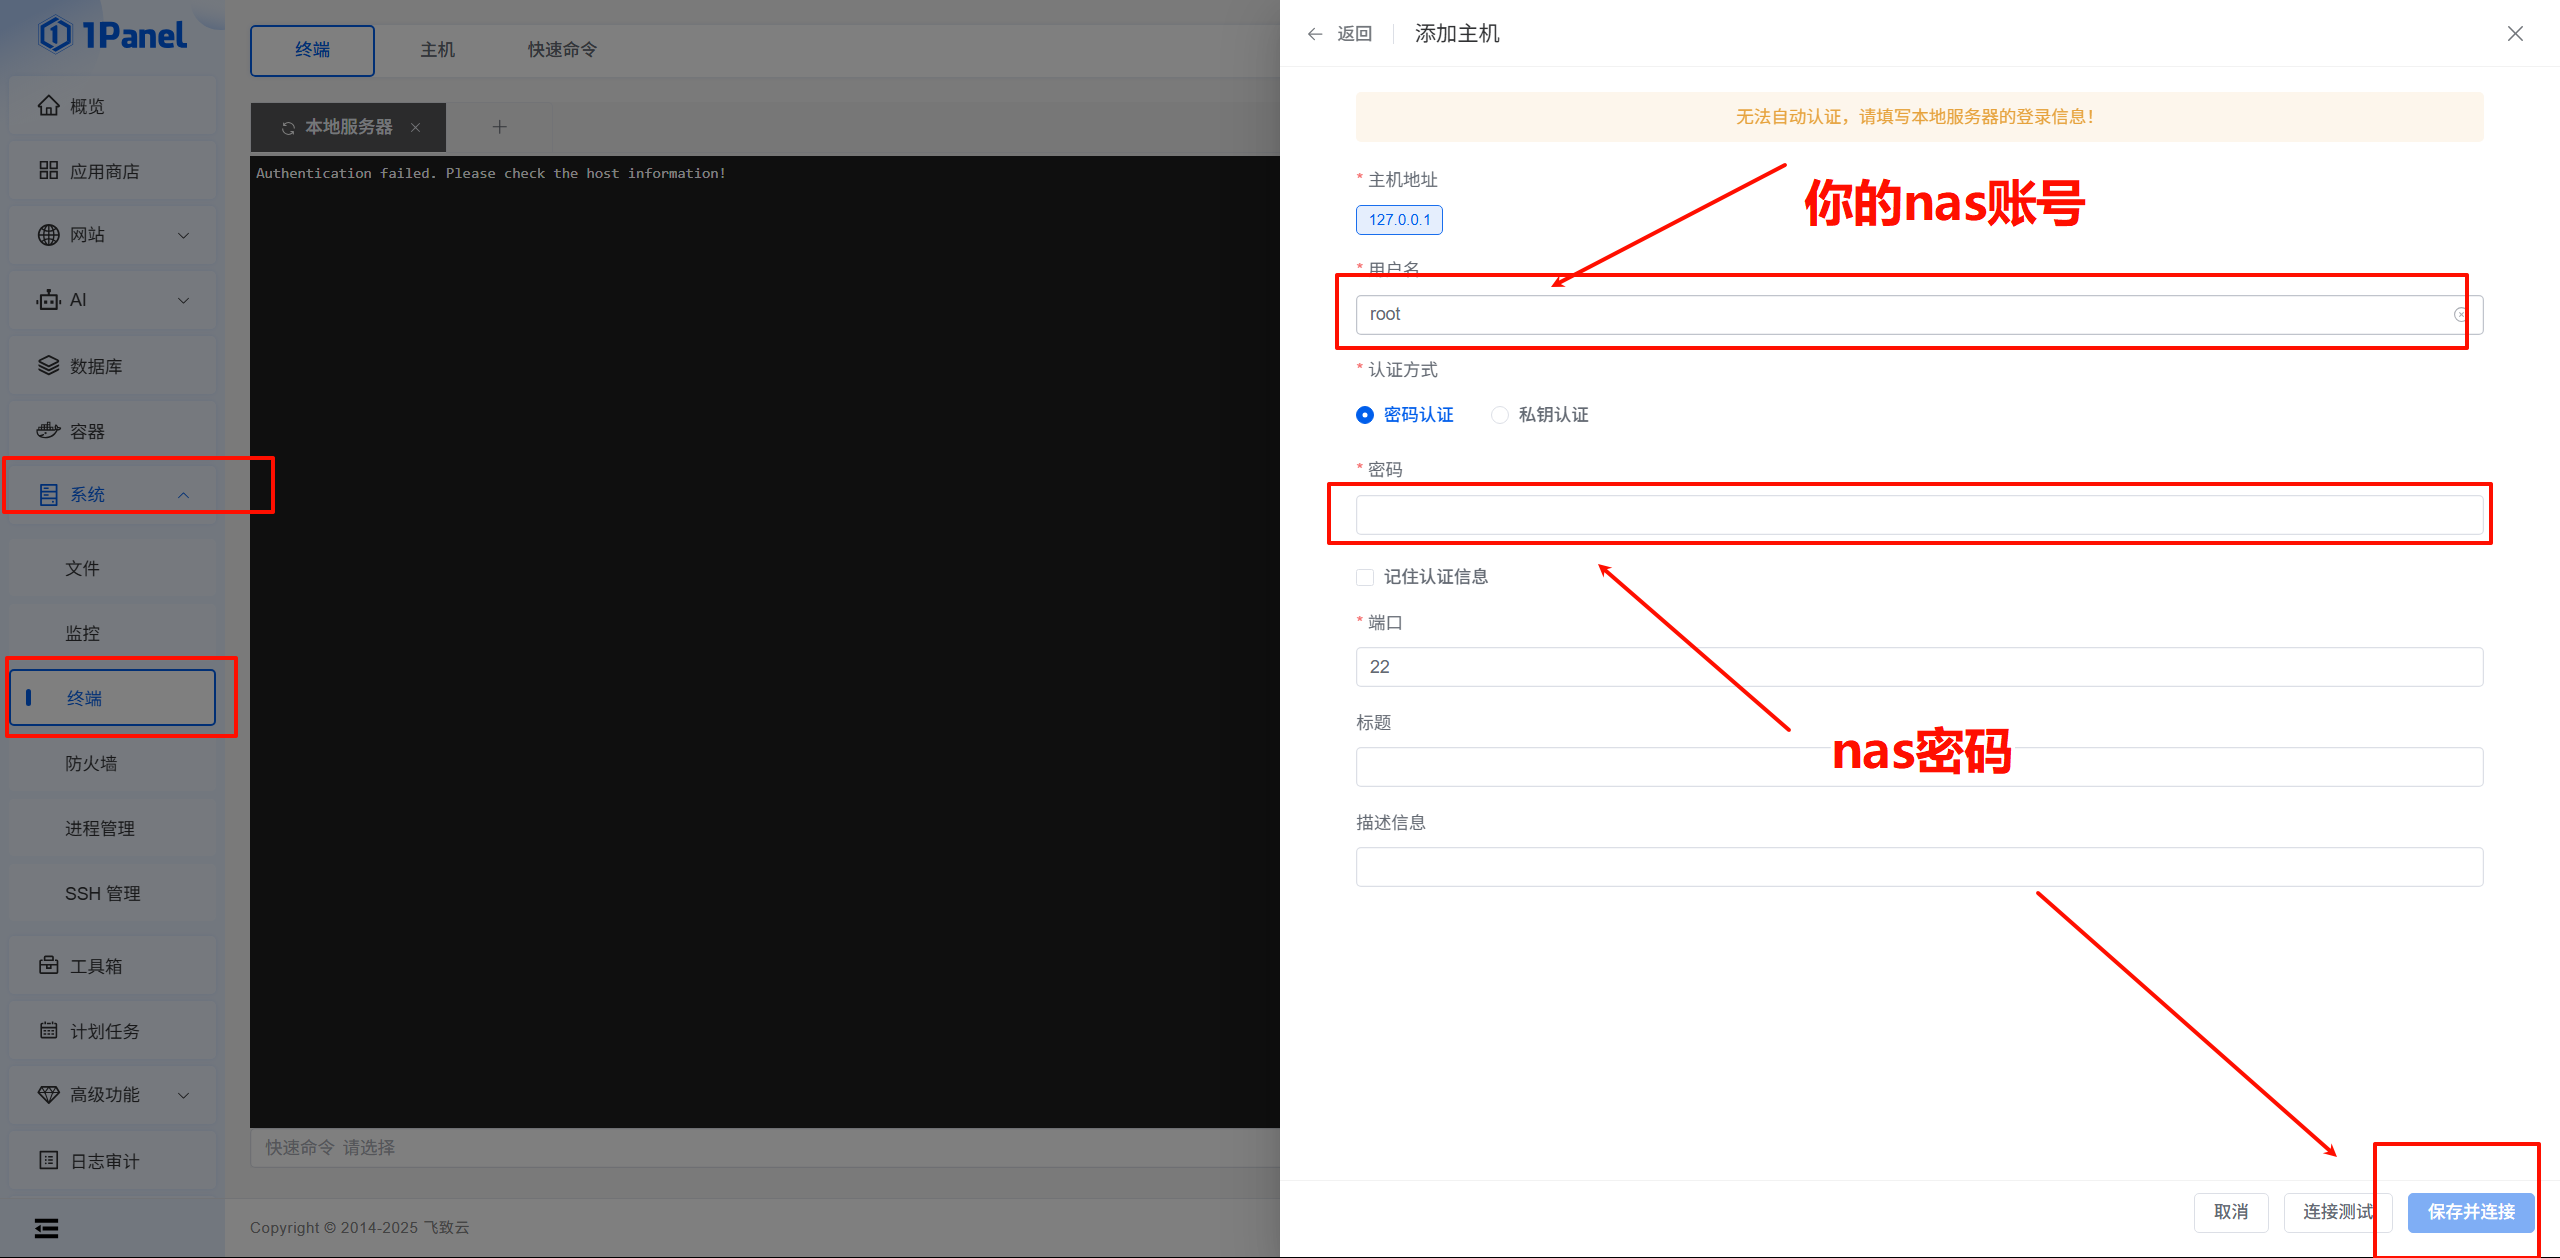This screenshot has height=1258, width=2560.
Task: Click the Authentication failed terminal message
Action: pos(491,173)
